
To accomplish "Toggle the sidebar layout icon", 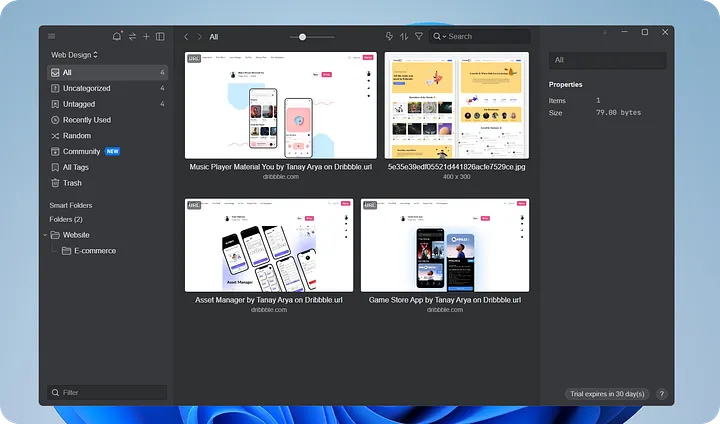I will (160, 36).
